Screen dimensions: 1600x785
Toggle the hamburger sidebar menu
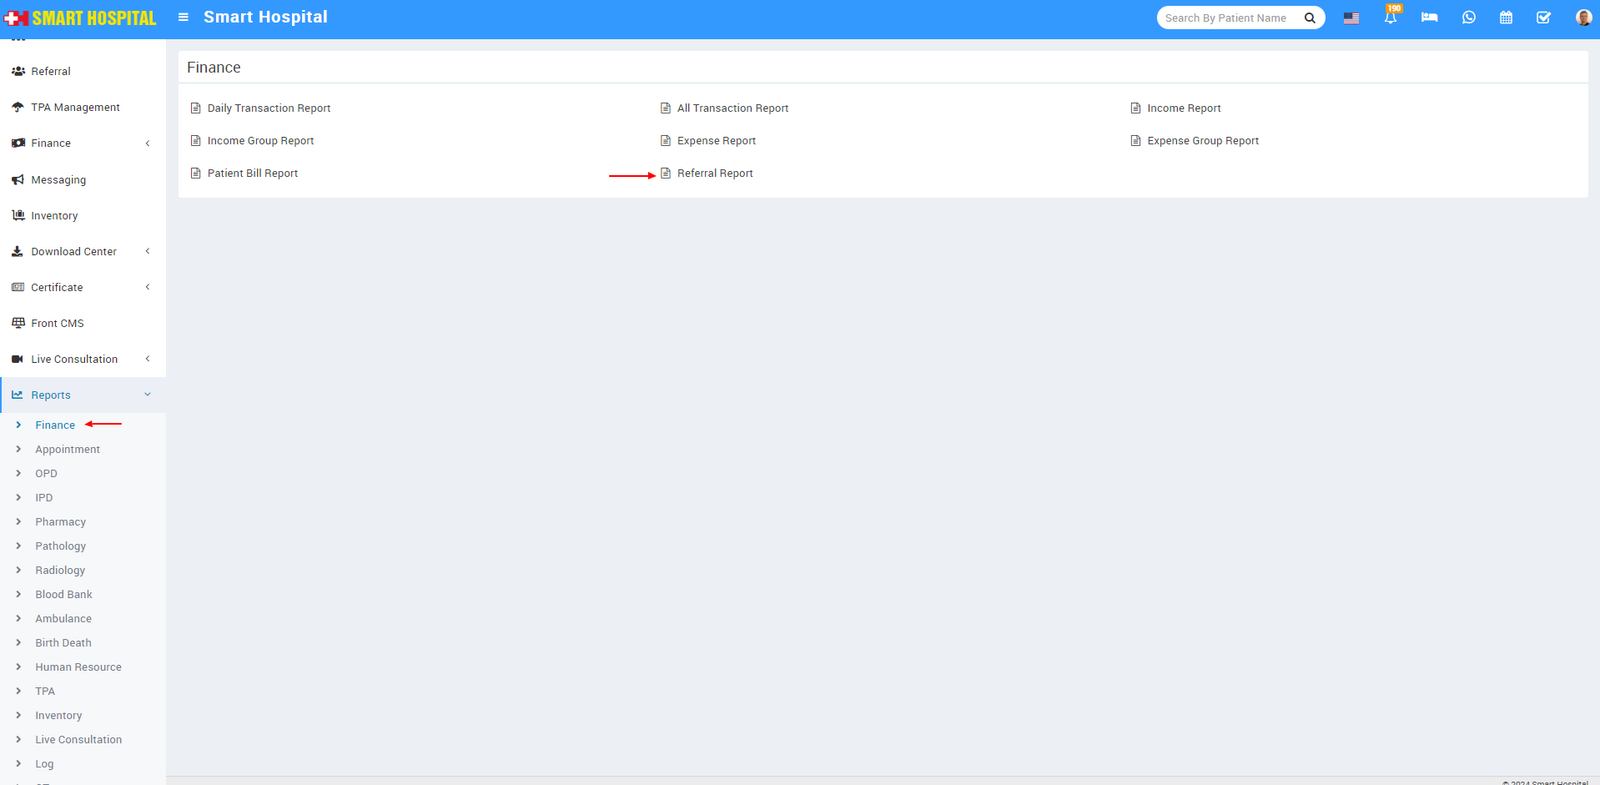183,17
